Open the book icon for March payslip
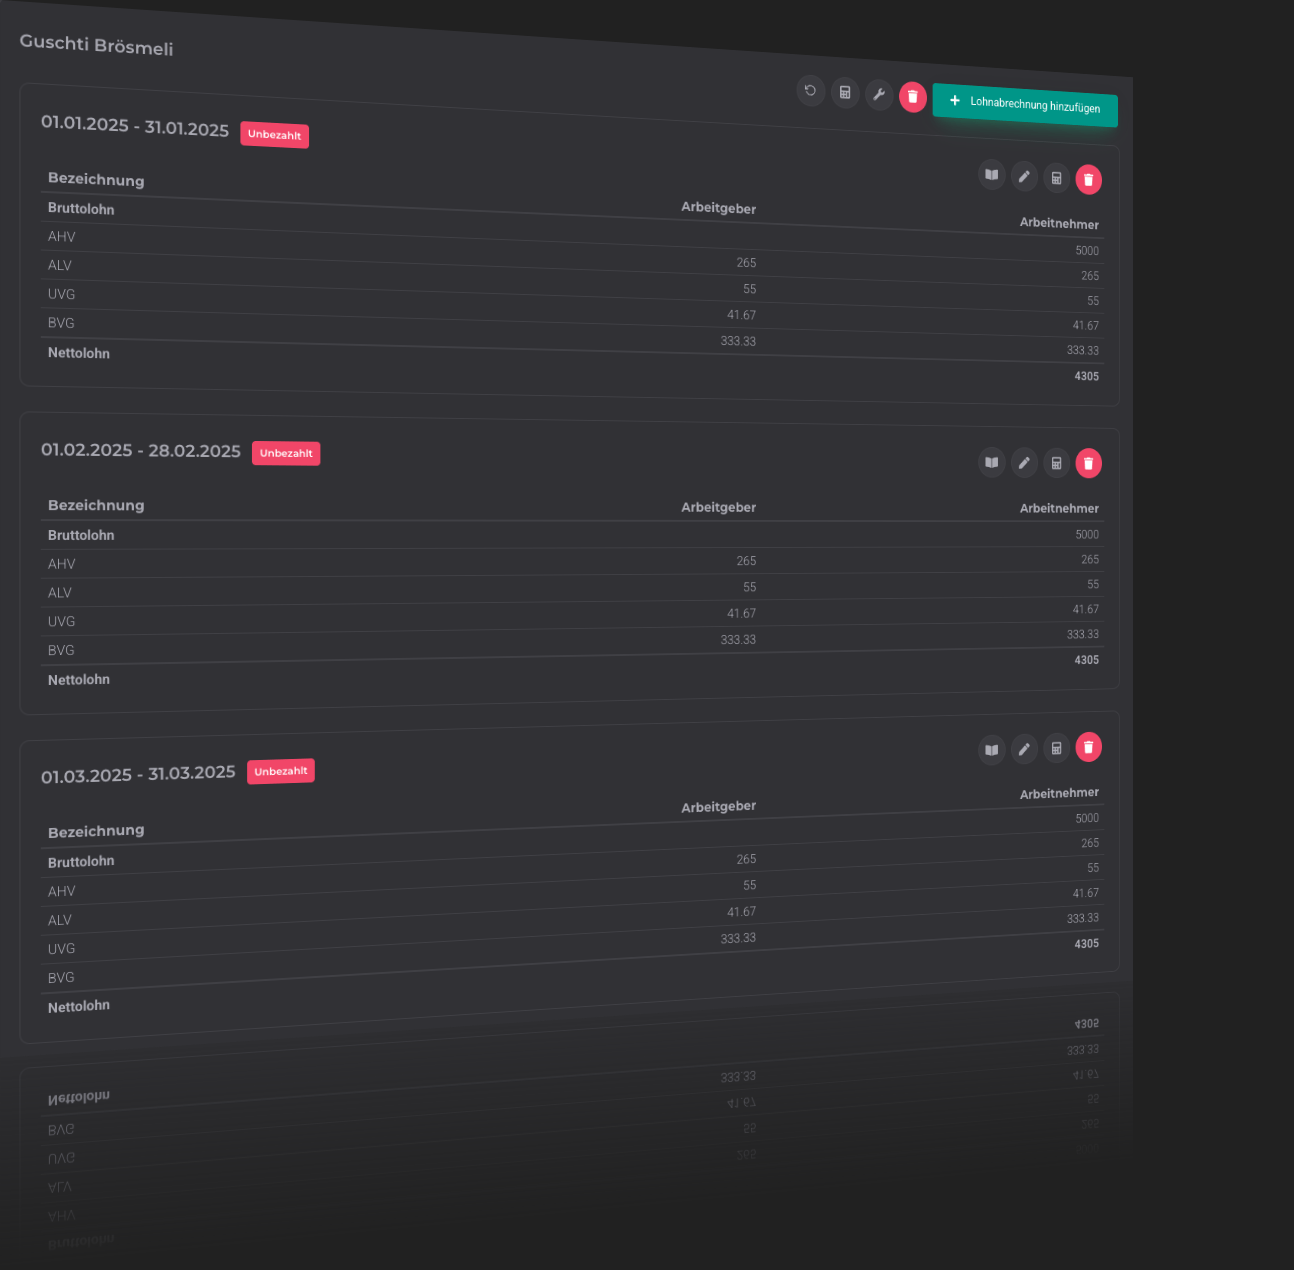This screenshot has width=1294, height=1270. click(991, 750)
